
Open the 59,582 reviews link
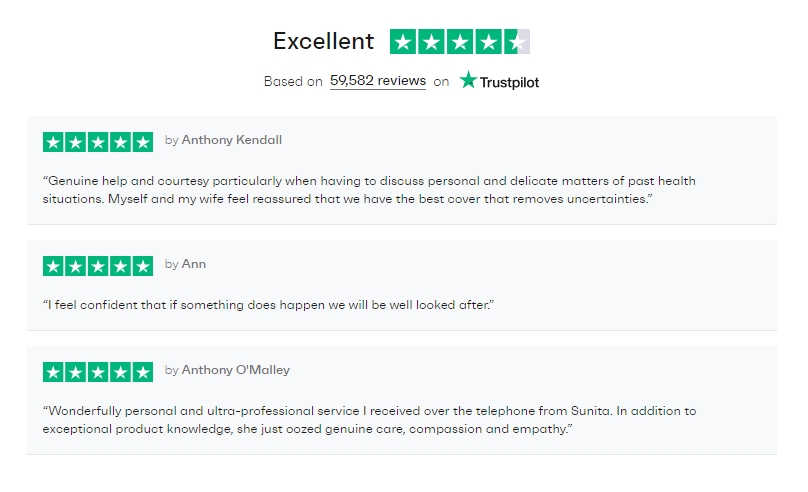pyautogui.click(x=378, y=81)
